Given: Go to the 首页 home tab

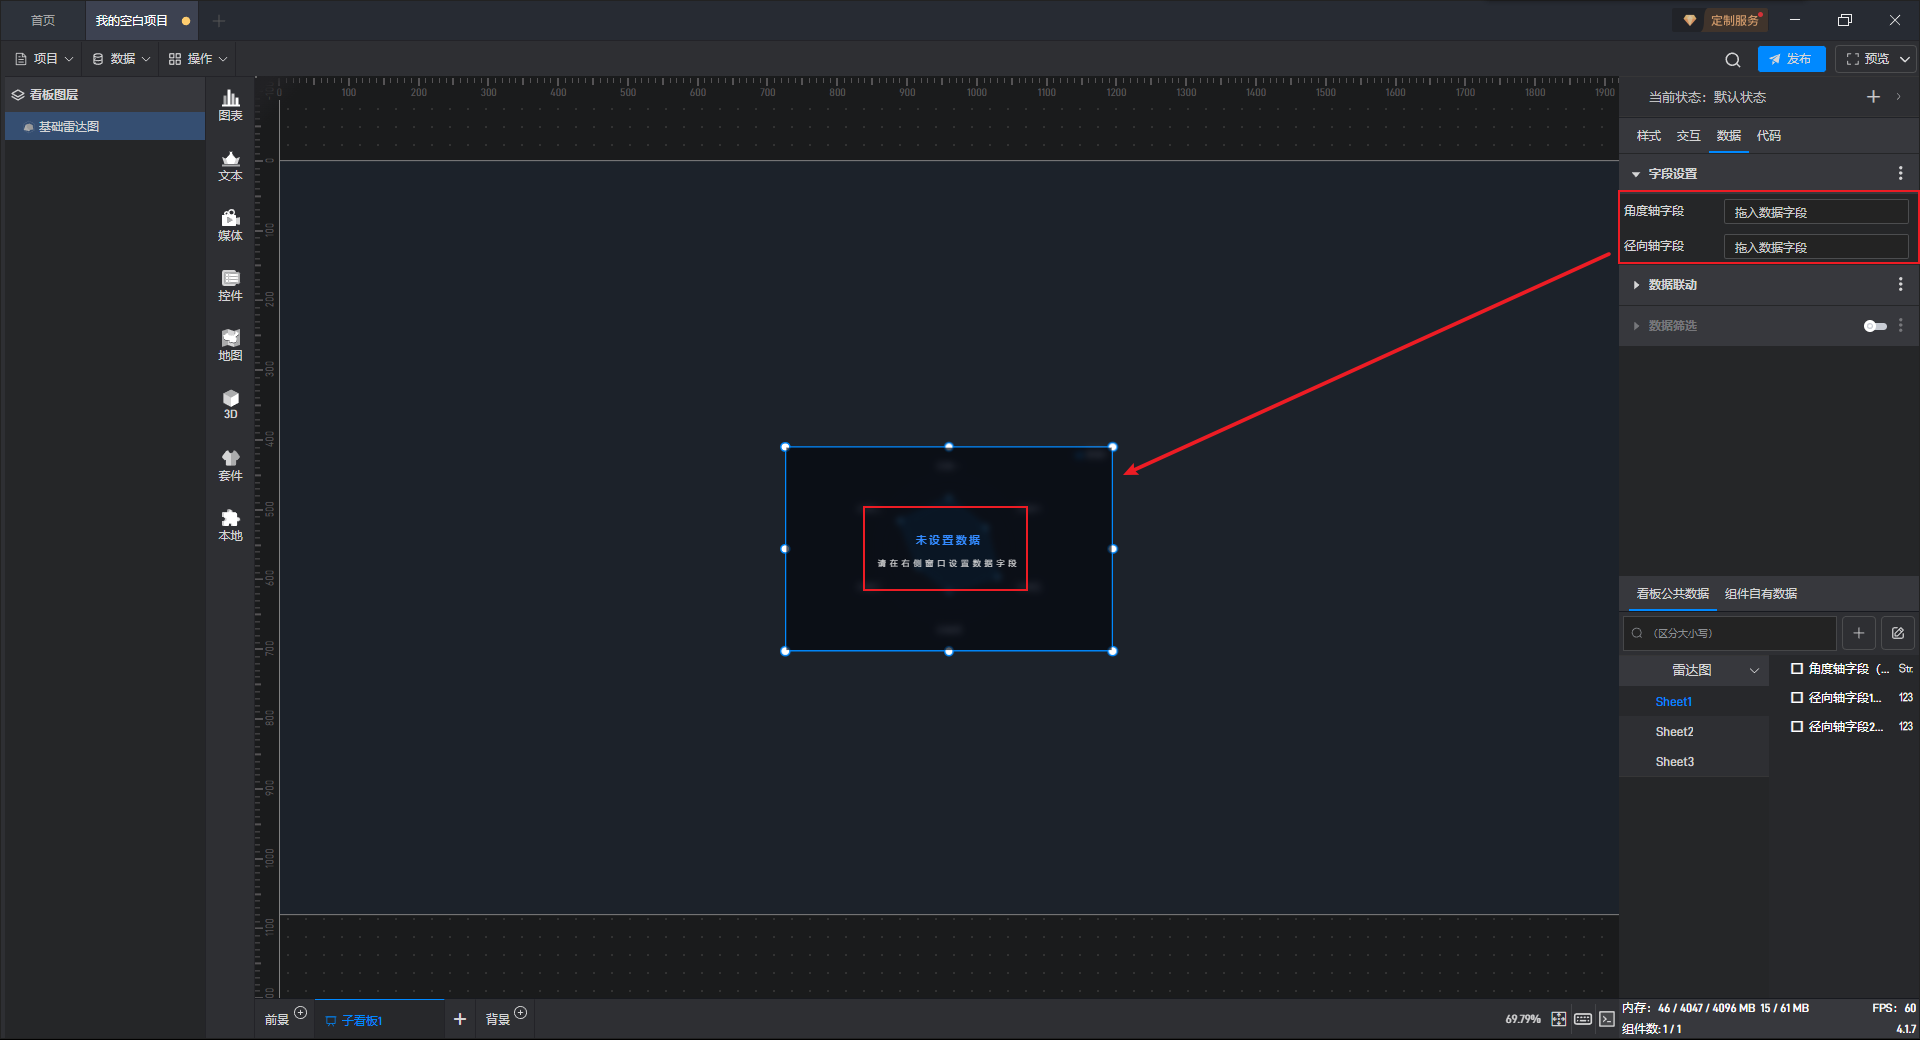Looking at the screenshot, I should pyautogui.click(x=43, y=20).
